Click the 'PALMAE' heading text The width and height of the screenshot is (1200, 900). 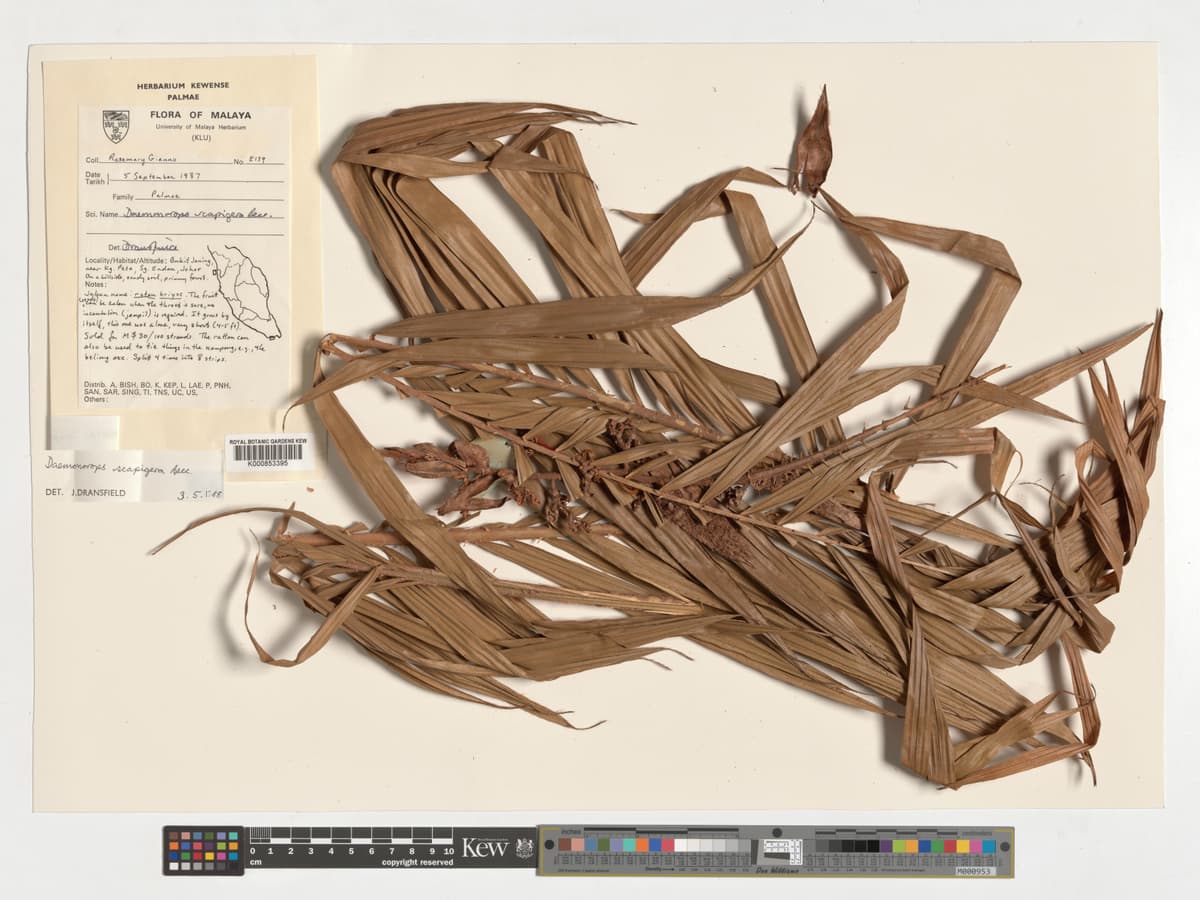183,97
